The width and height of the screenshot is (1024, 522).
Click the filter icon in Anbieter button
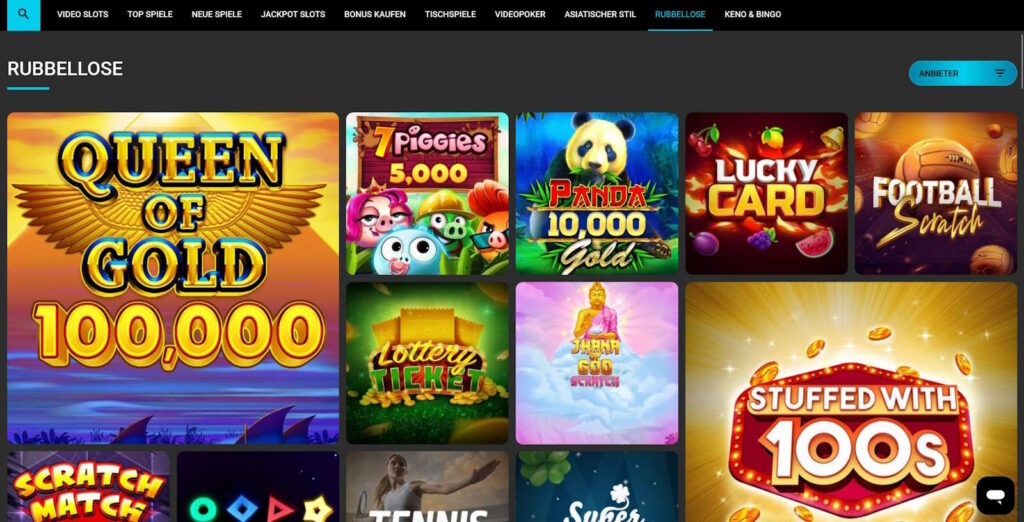(x=999, y=73)
